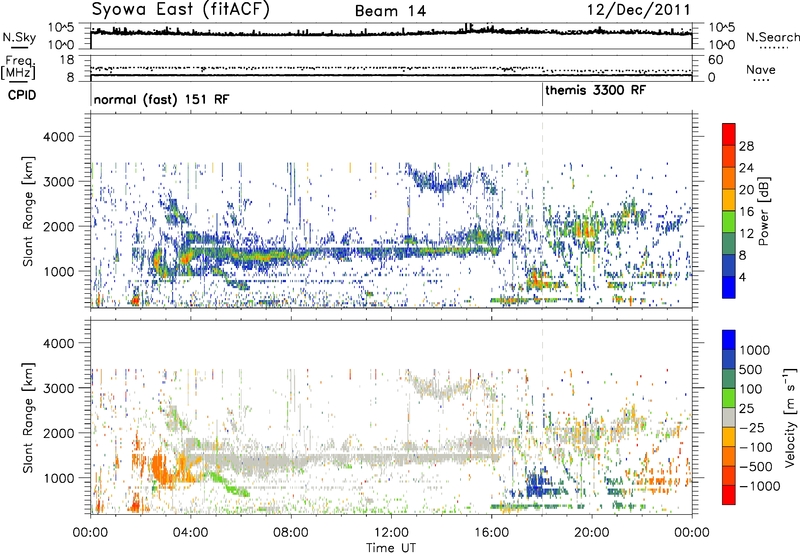The image size is (800, 554).
Task: Select the yellow 16–20 dB Power swatch
Action: 729,200
